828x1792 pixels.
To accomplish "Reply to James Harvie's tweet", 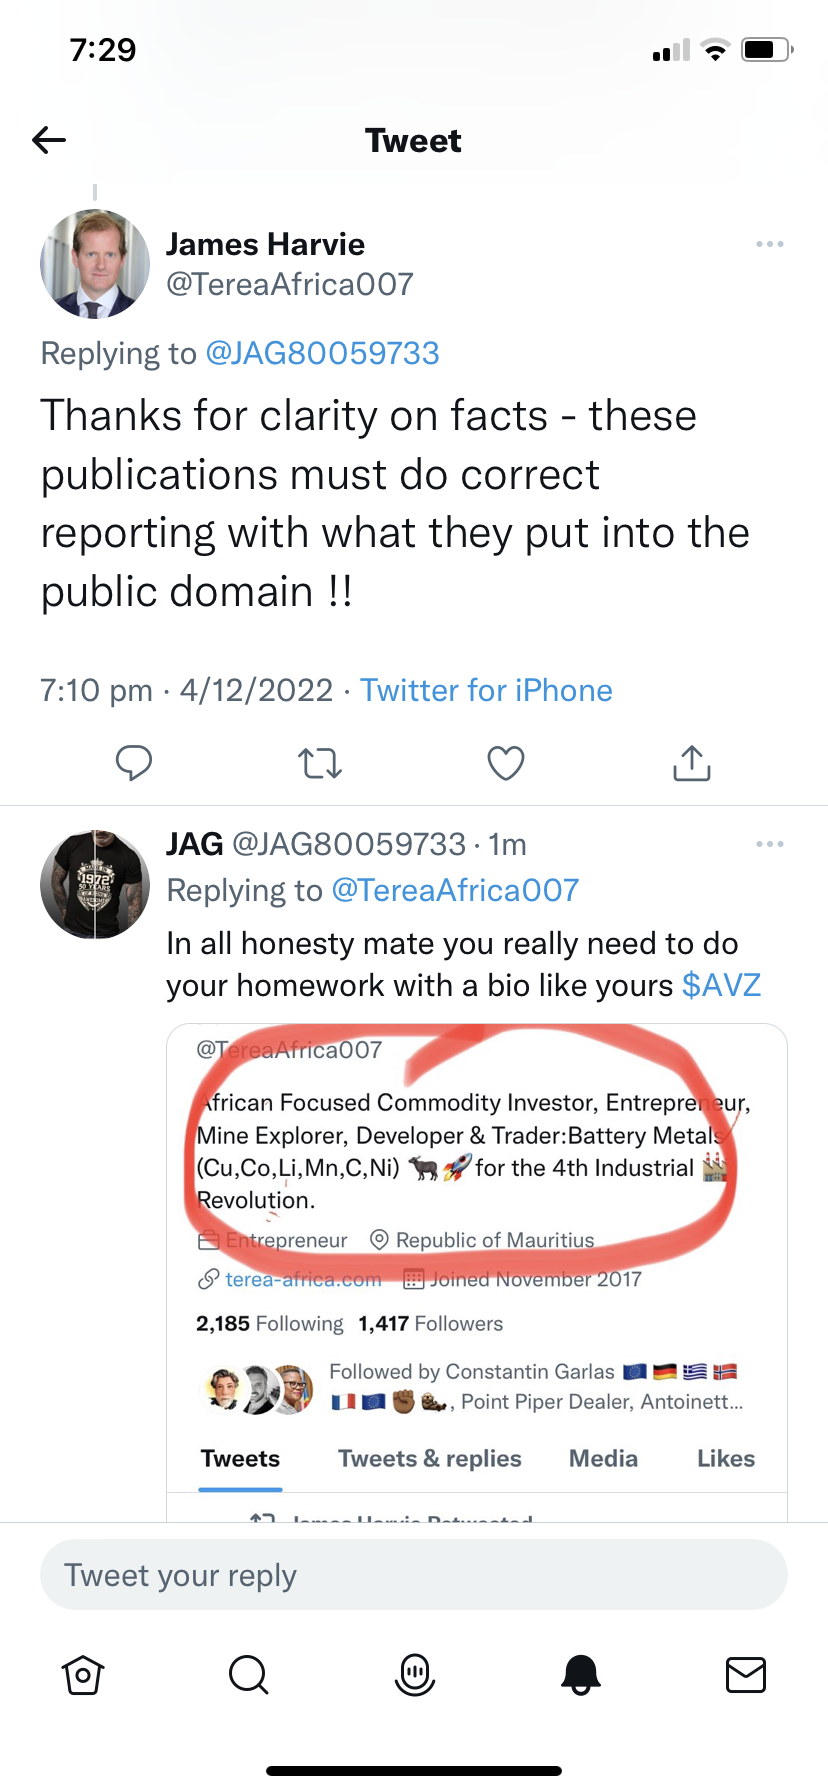I will (x=134, y=763).
